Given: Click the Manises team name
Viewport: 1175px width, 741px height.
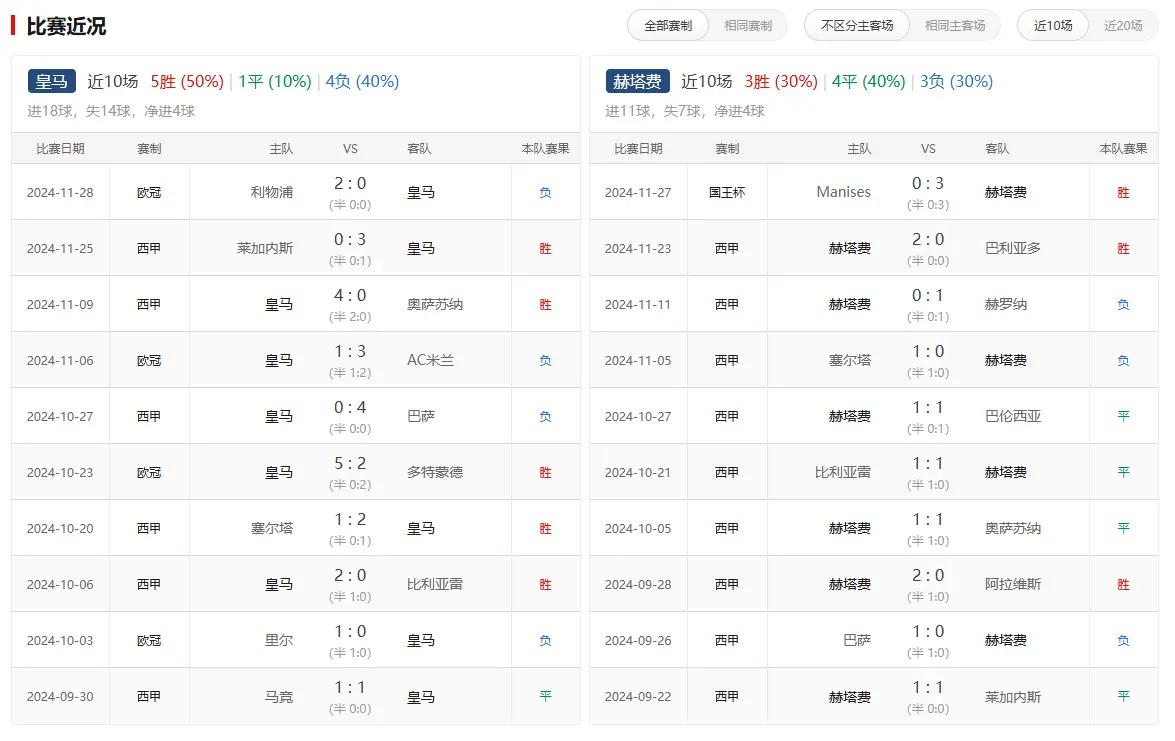Looking at the screenshot, I should click(x=844, y=193).
